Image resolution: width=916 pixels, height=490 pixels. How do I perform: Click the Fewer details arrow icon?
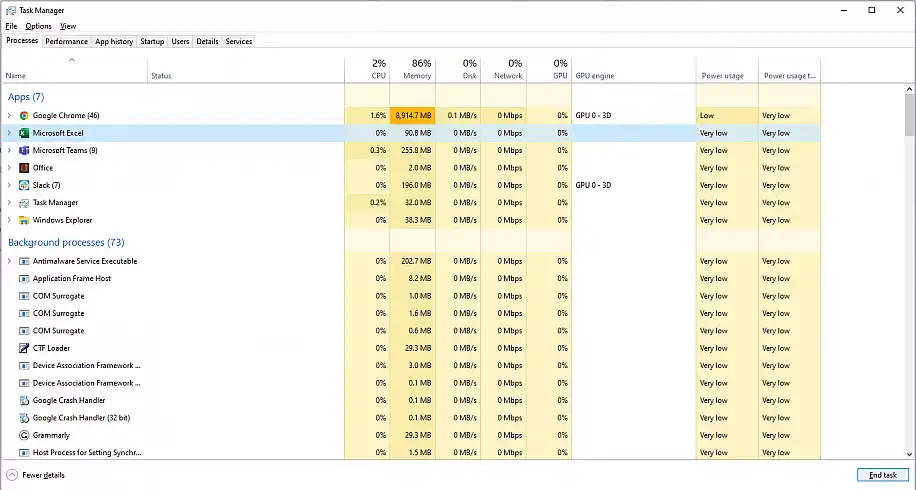12,475
